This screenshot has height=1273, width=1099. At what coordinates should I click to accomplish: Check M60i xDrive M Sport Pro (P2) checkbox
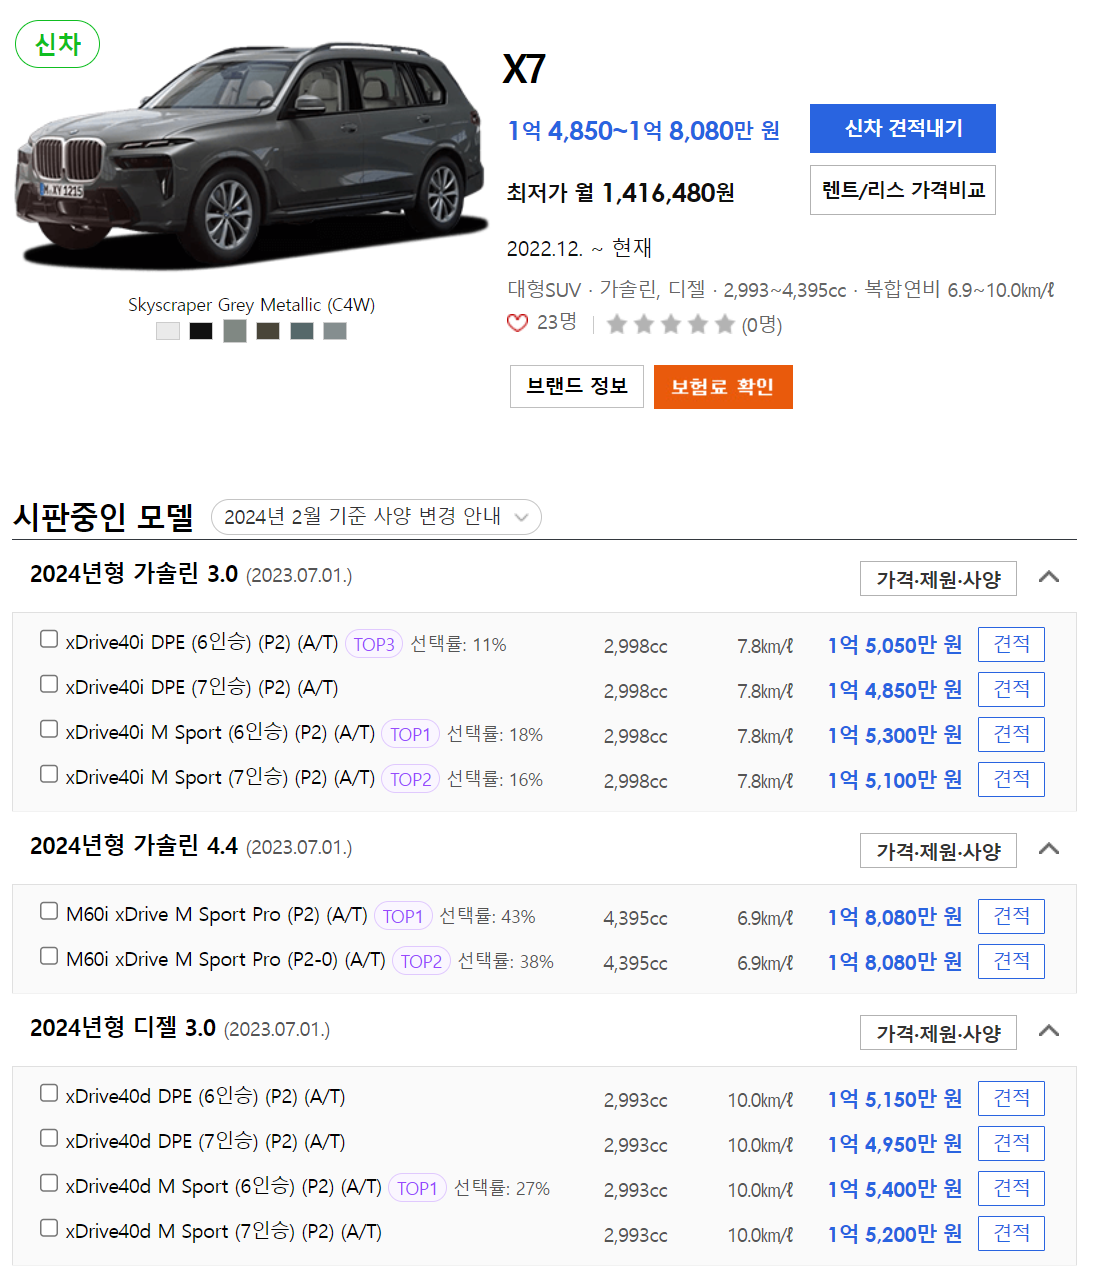(x=49, y=911)
